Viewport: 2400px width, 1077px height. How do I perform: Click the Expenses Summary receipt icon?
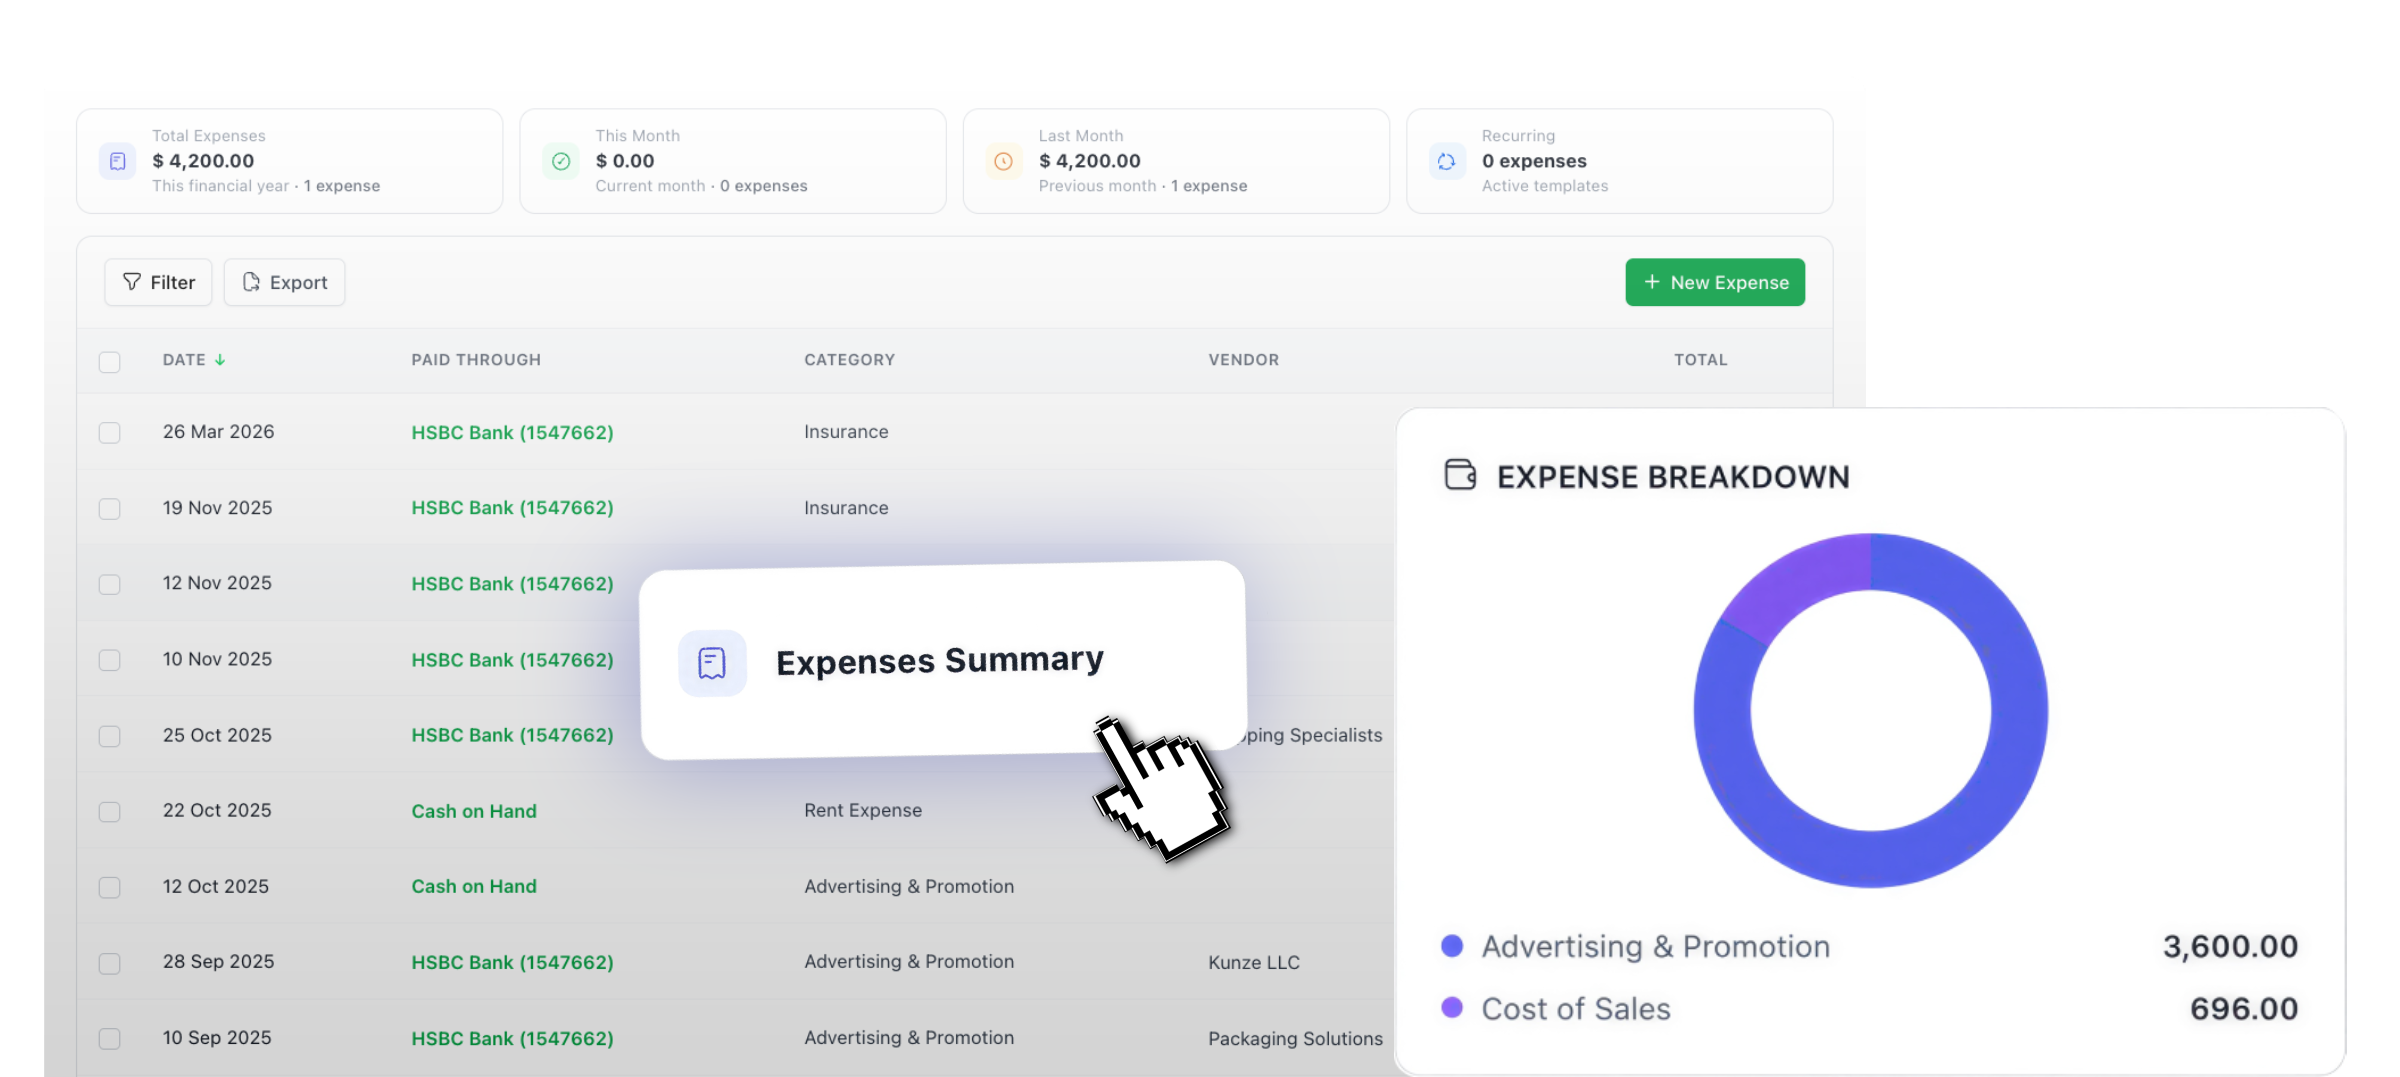(712, 663)
